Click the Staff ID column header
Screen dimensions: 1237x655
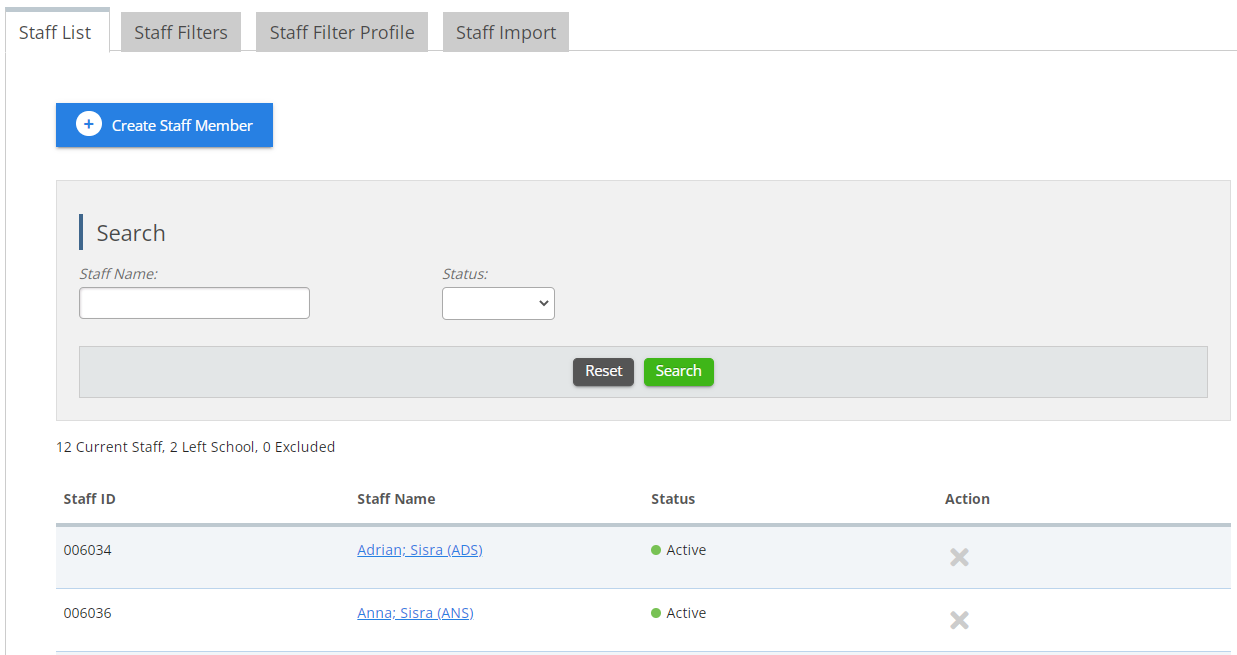click(x=89, y=499)
